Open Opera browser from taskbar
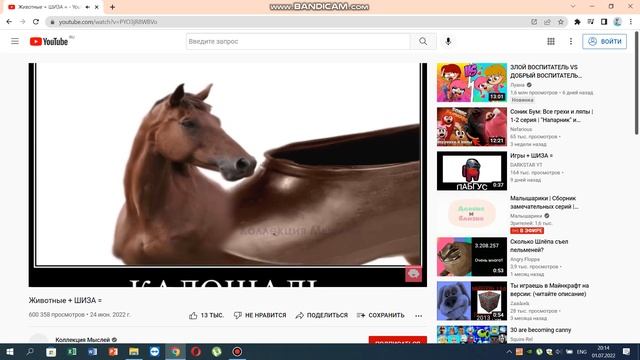640x360 pixels. [196, 352]
